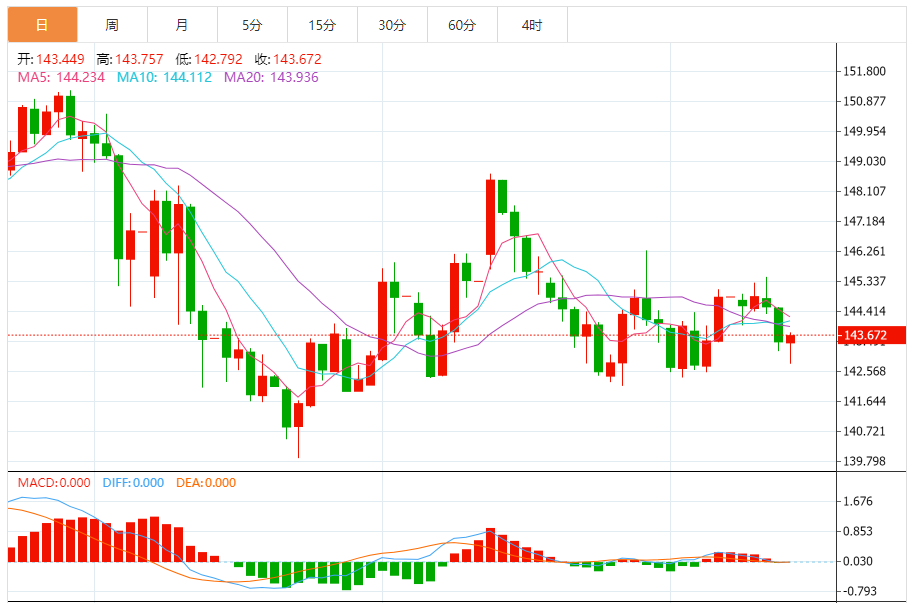This screenshot has width=912, height=603.
Task: Open the 5分 timeframe tab
Action: [252, 25]
